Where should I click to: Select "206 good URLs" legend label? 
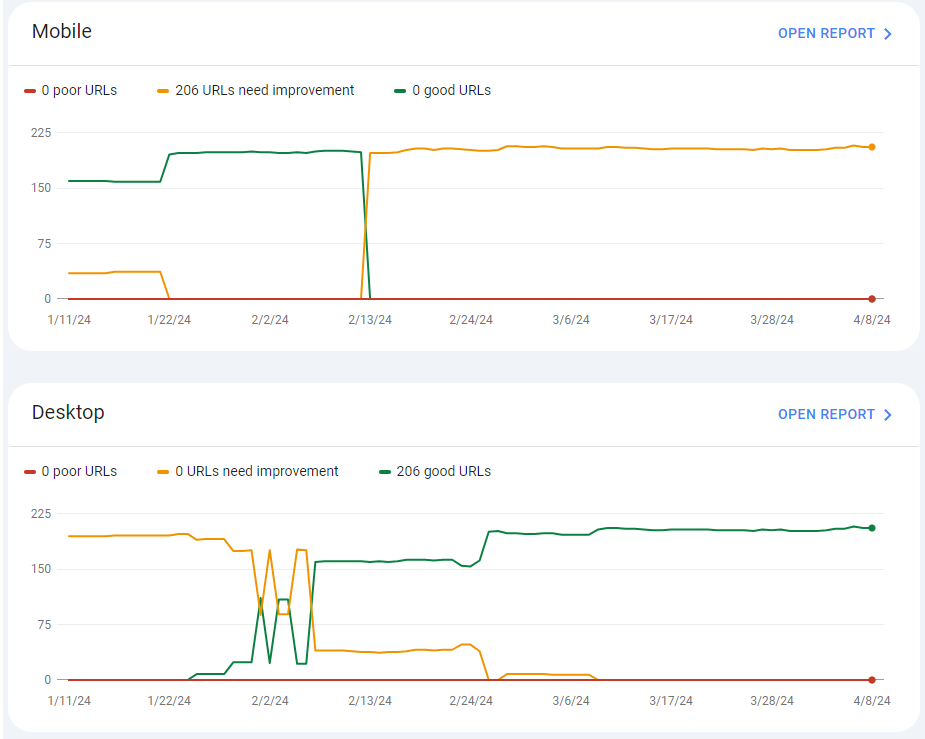click(444, 471)
